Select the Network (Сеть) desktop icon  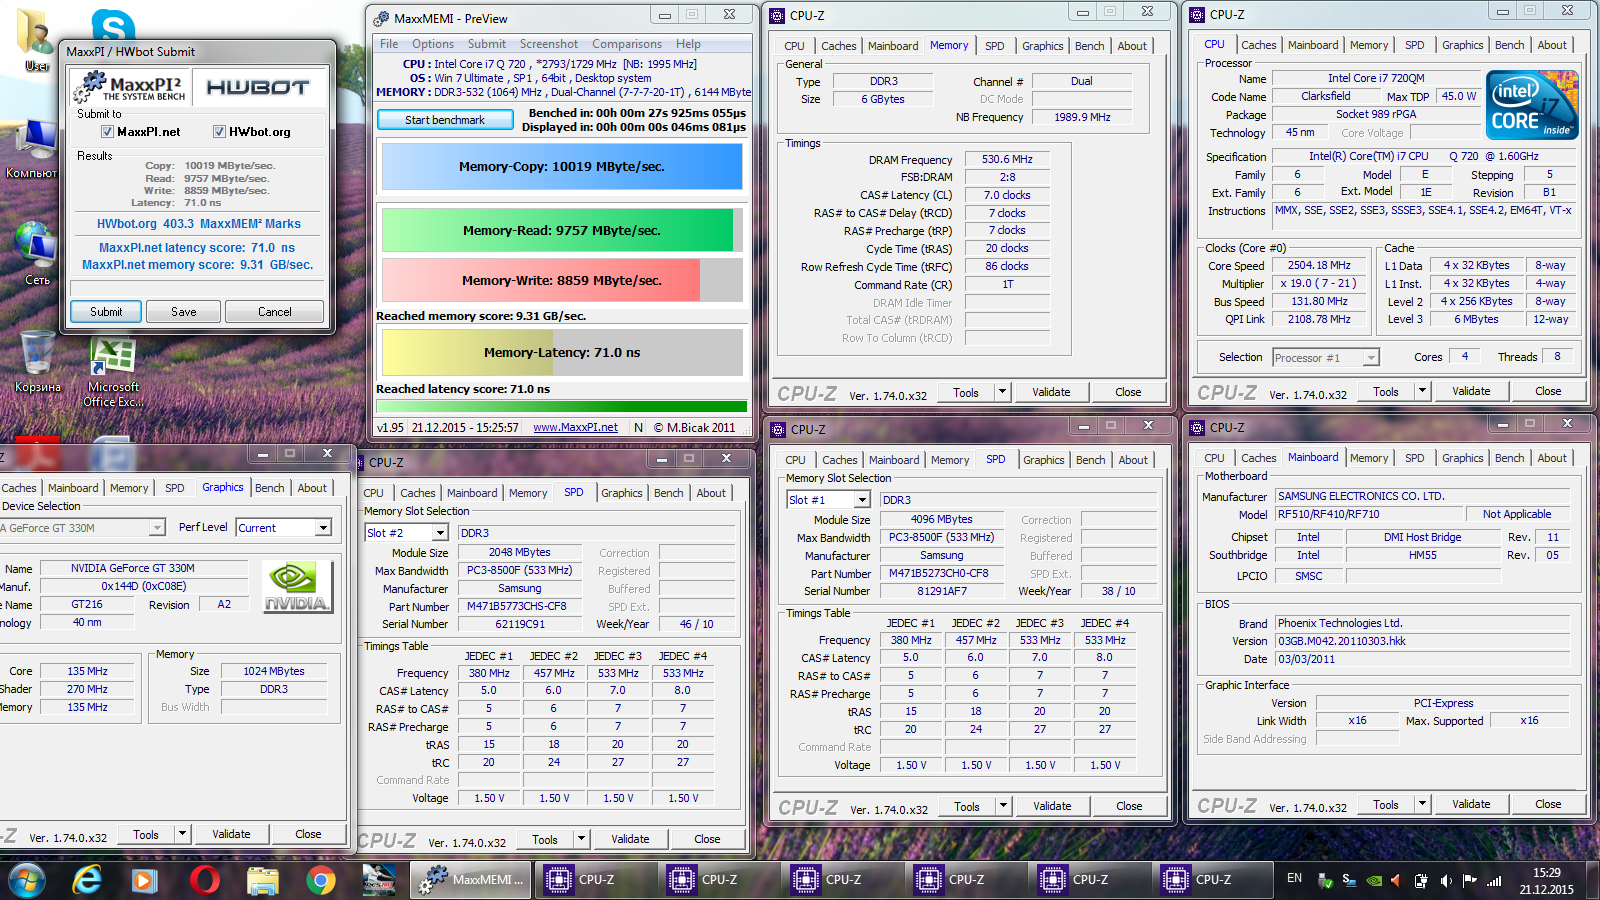pyautogui.click(x=36, y=253)
